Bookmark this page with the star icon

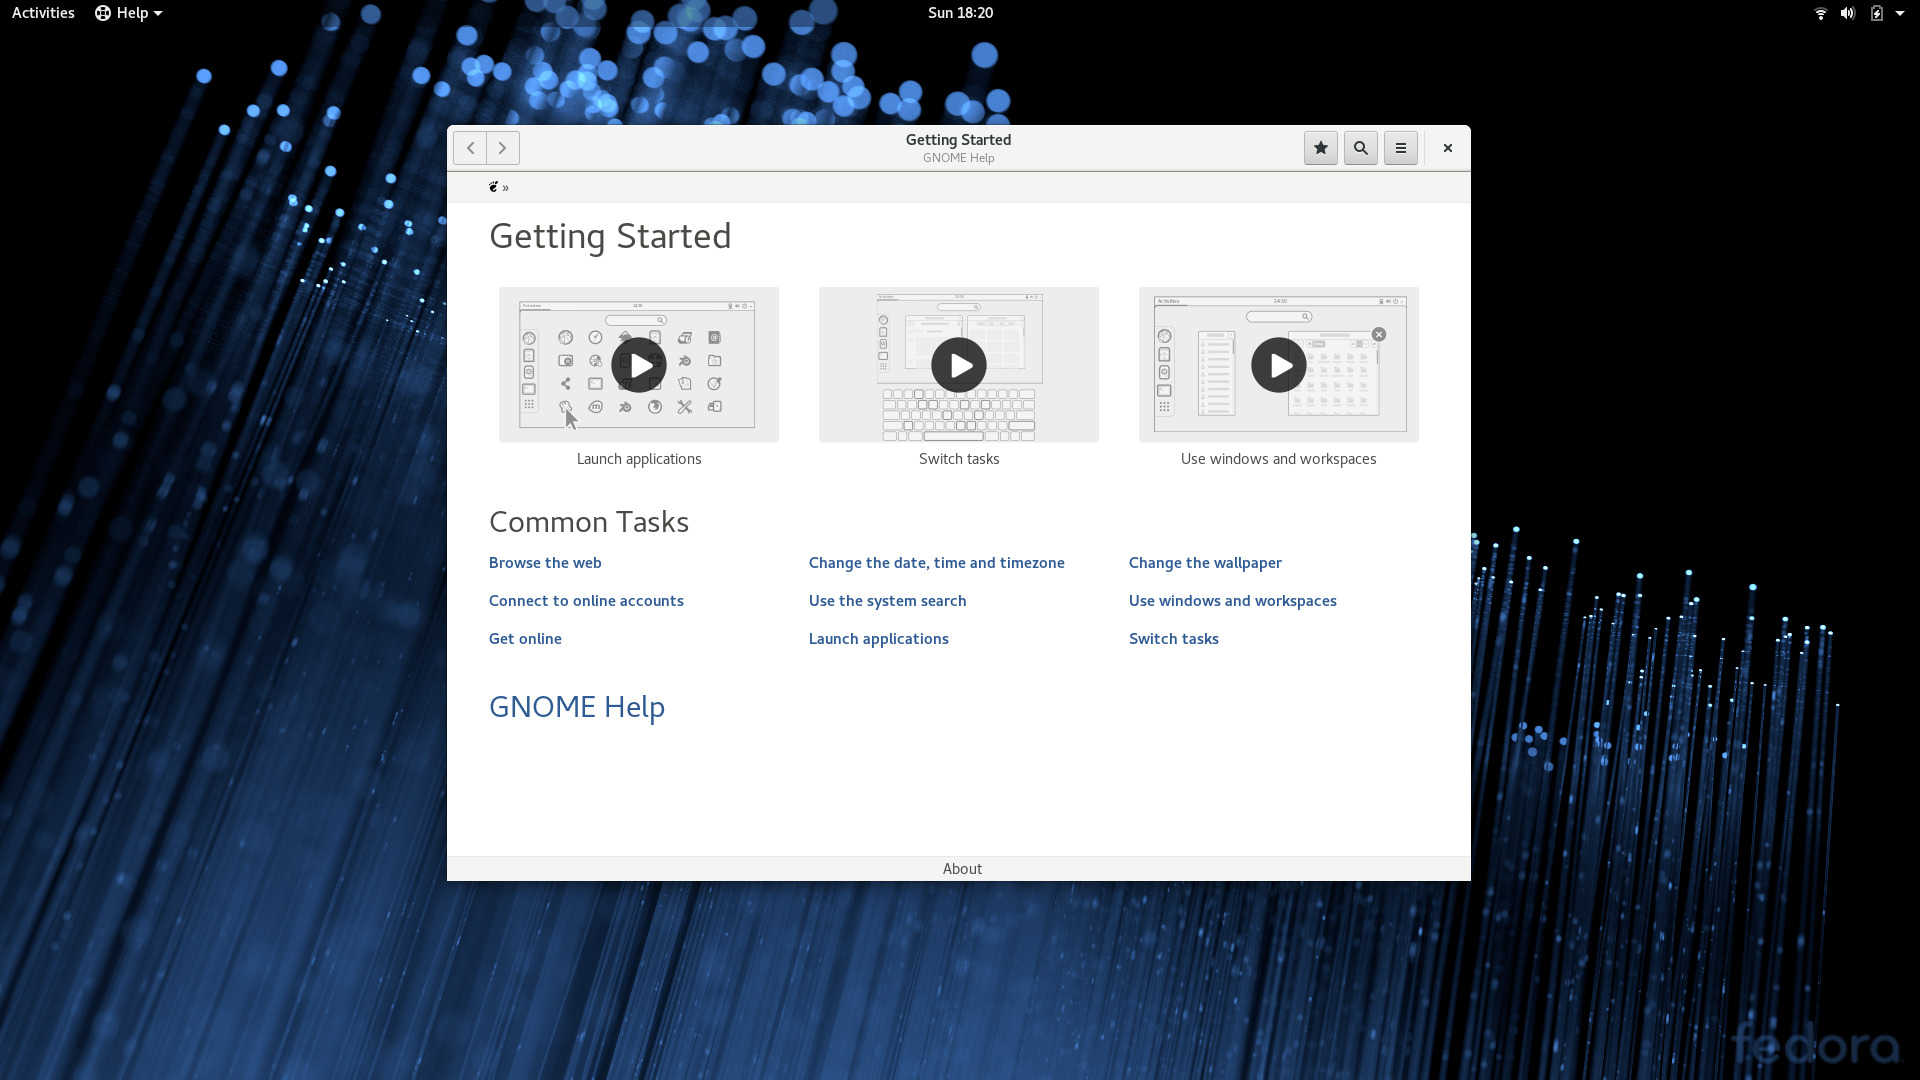tap(1321, 148)
